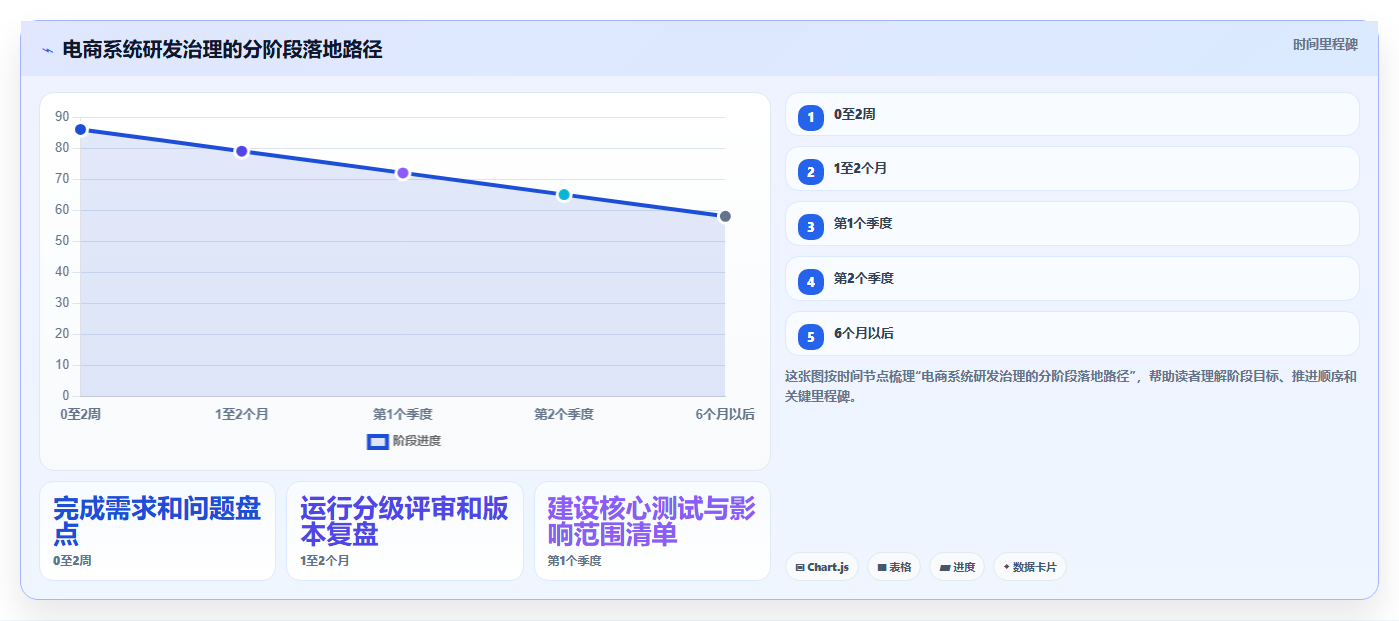
Task: Click the number 5 badge for 6个月以后
Action: [811, 337]
